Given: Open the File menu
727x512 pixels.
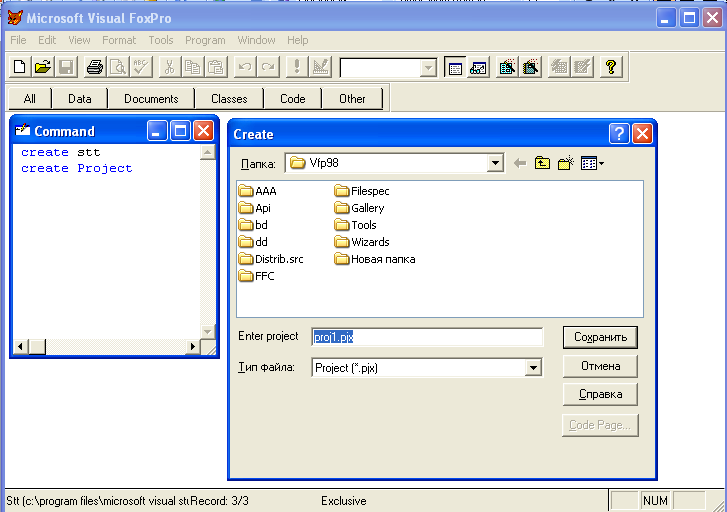Looking at the screenshot, I should click(x=18, y=40).
